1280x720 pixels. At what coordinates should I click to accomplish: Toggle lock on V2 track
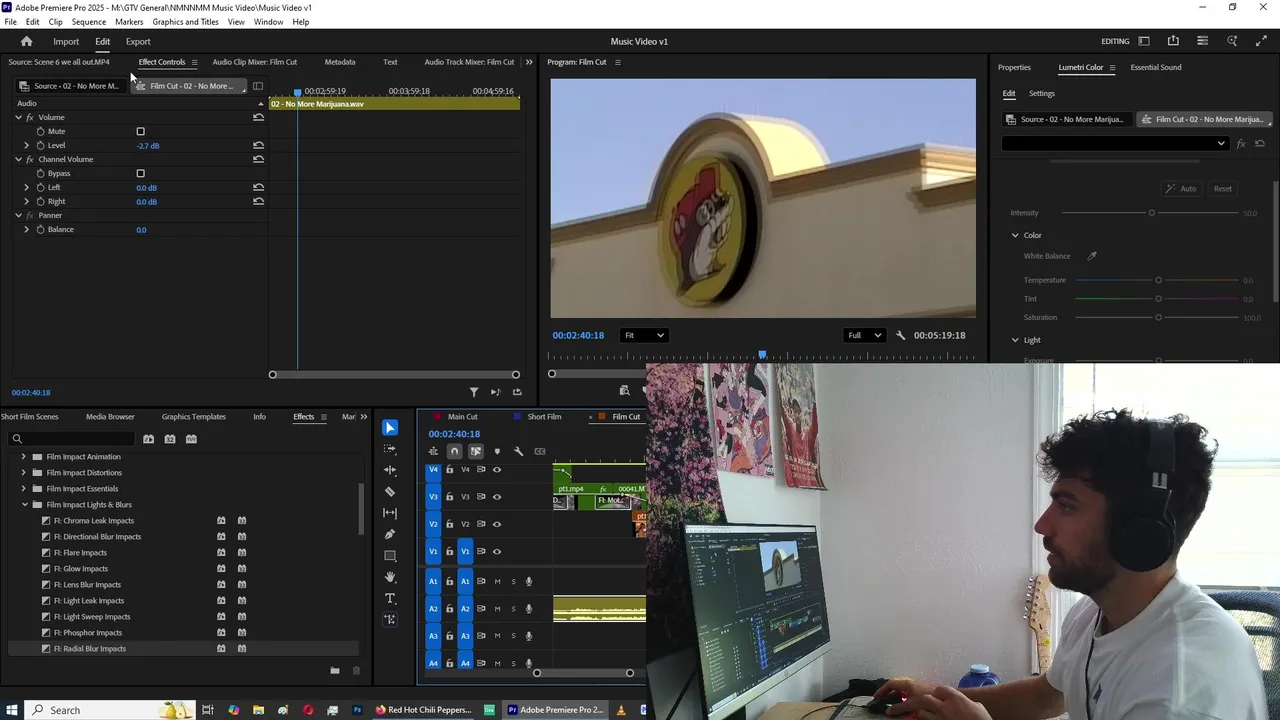pos(450,524)
